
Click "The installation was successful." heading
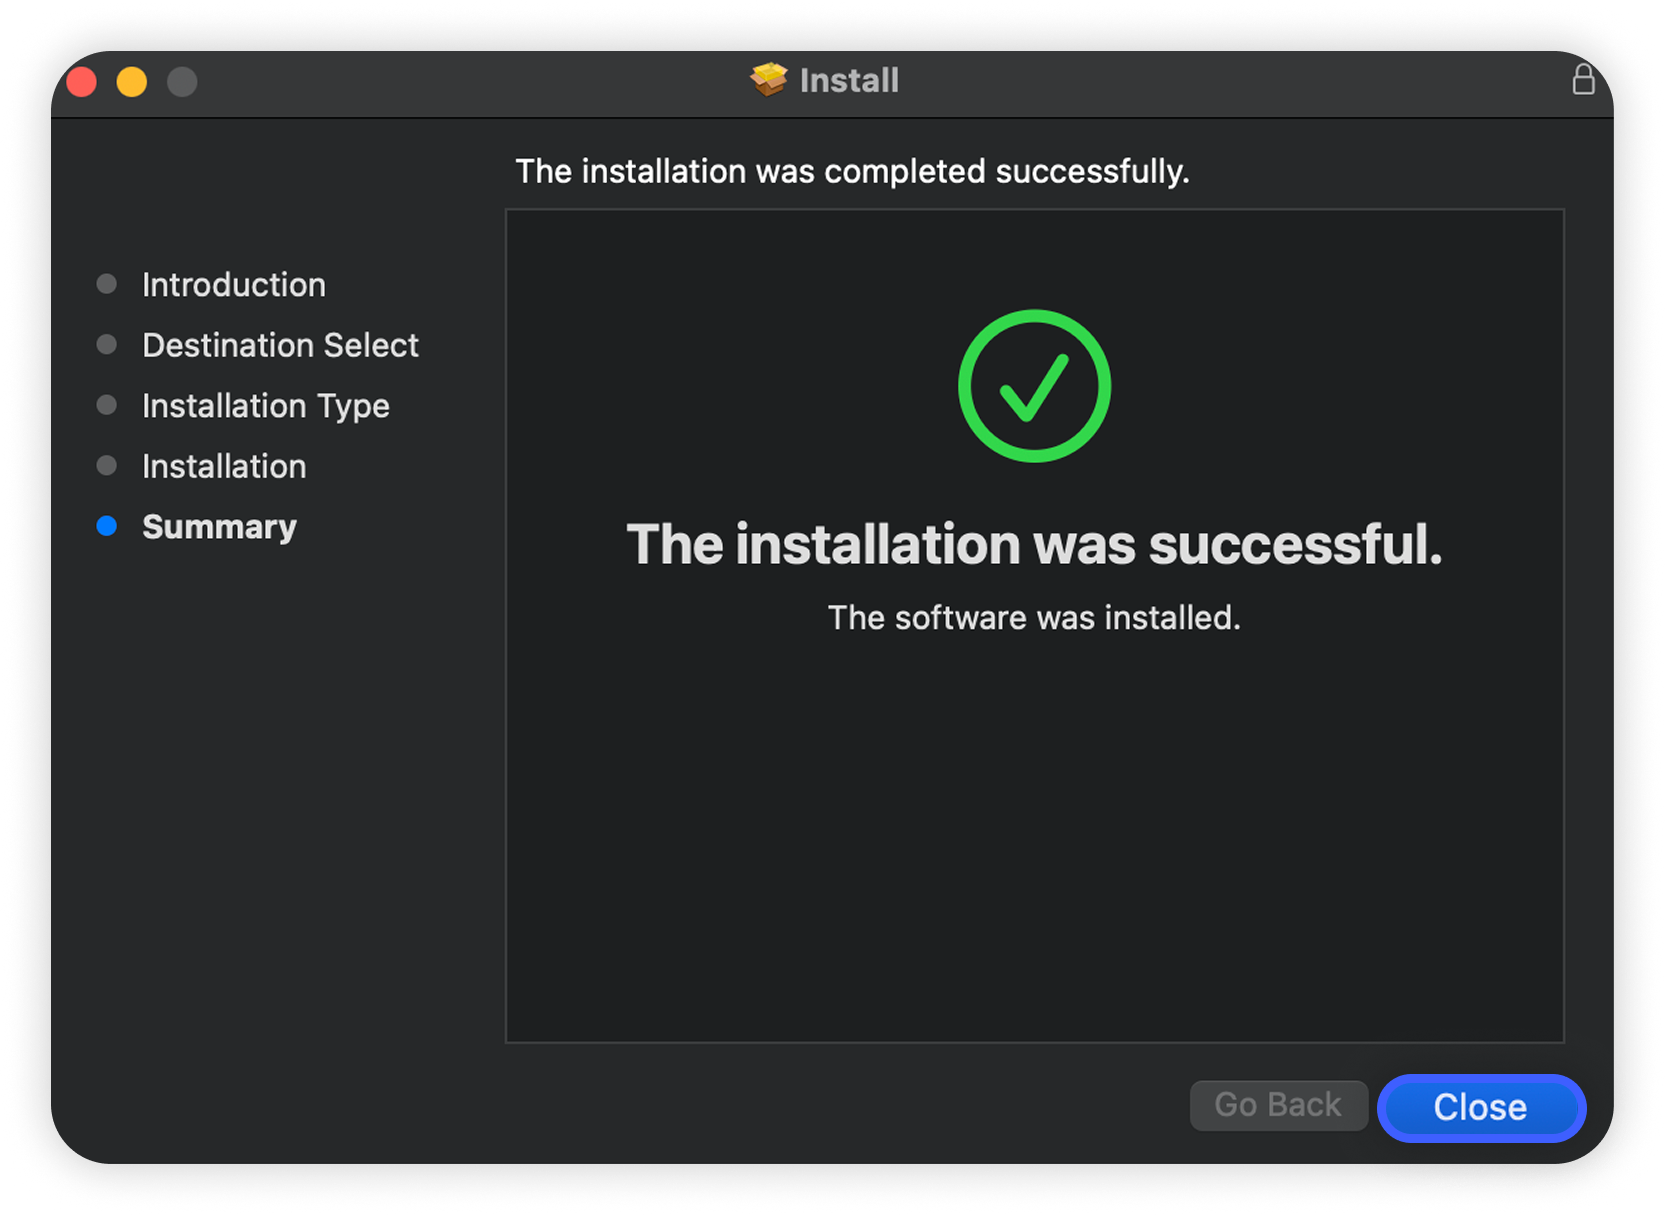tap(1034, 544)
